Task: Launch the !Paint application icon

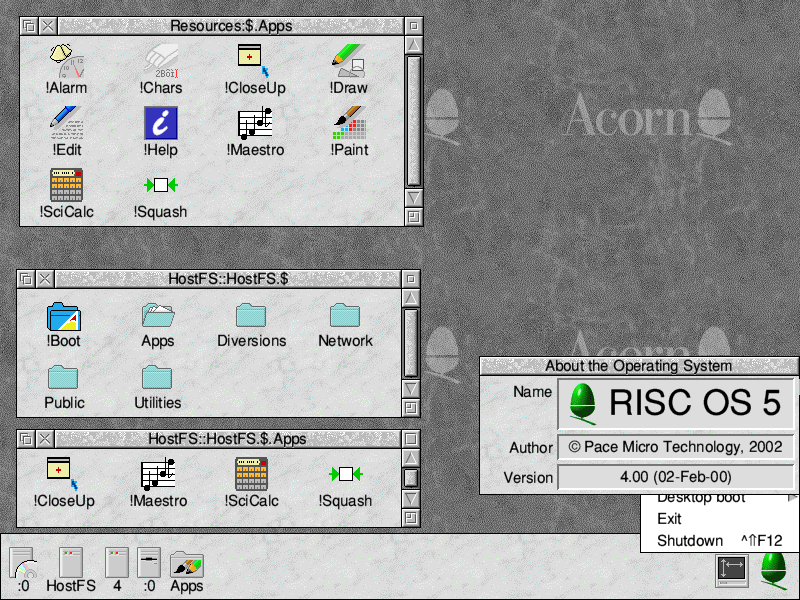Action: pyautogui.click(x=349, y=131)
